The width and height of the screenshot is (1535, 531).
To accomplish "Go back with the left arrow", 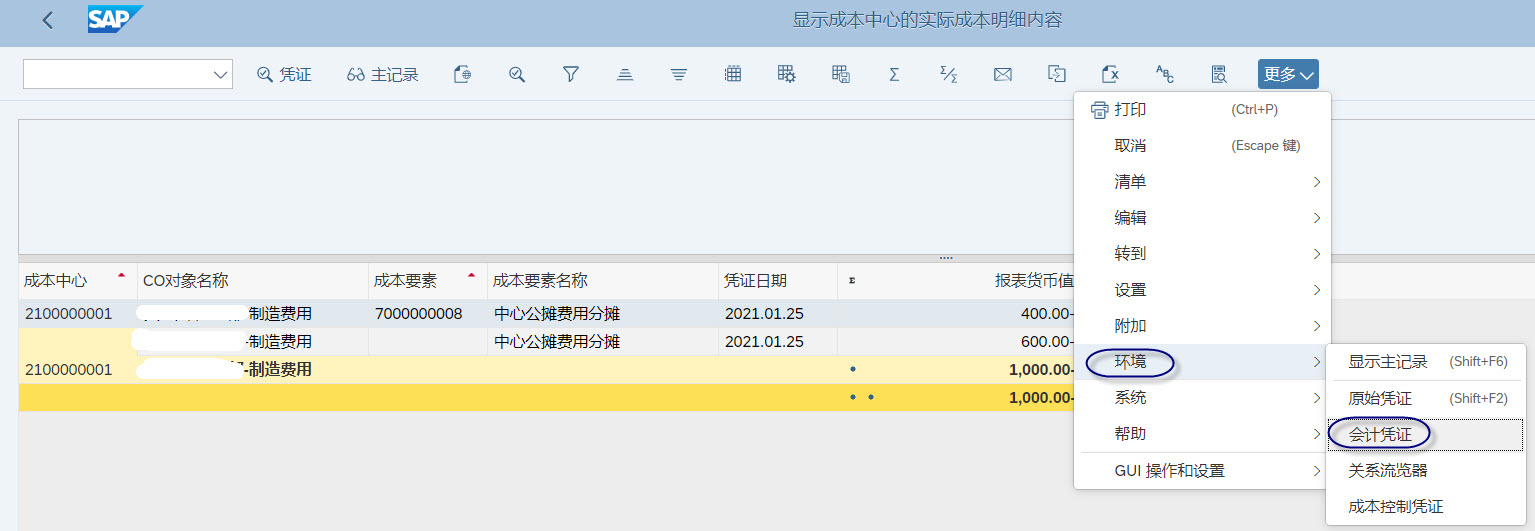I will (x=48, y=20).
